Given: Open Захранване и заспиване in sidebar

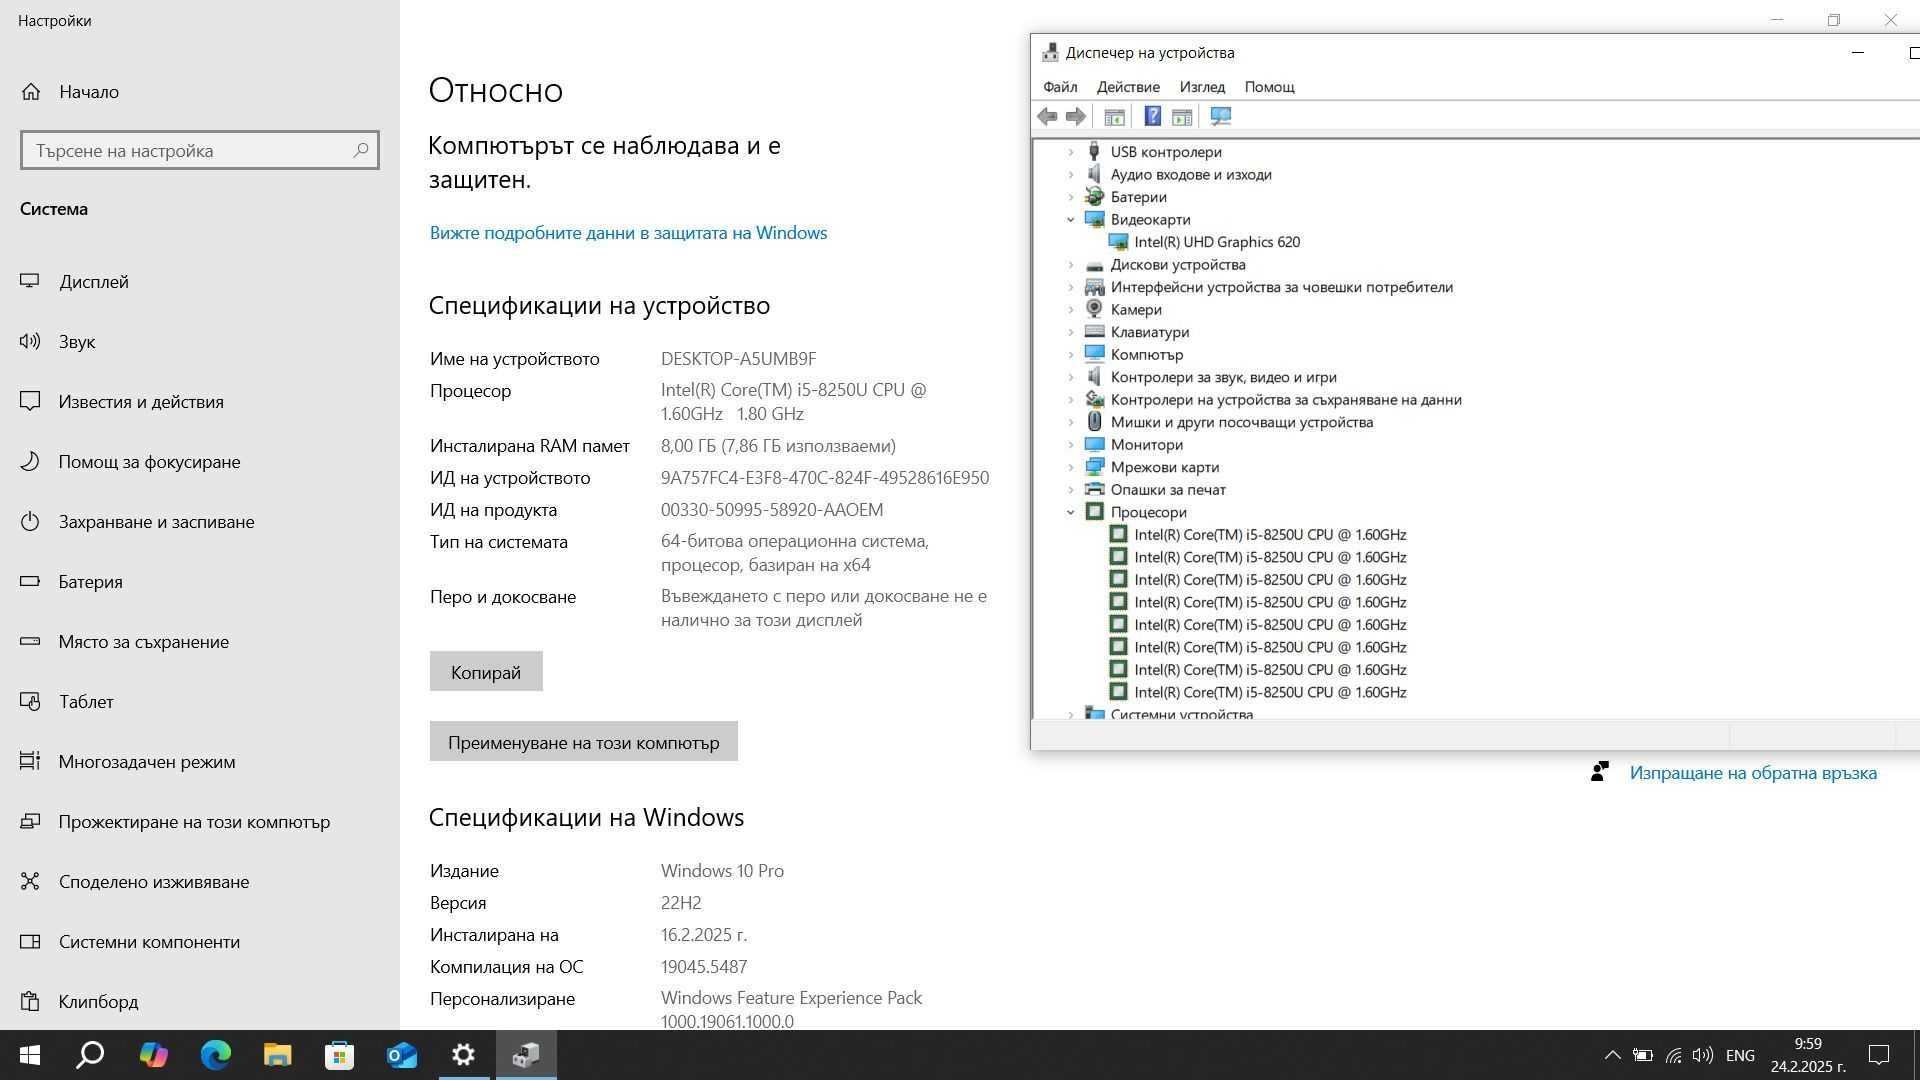Looking at the screenshot, I should tap(156, 522).
